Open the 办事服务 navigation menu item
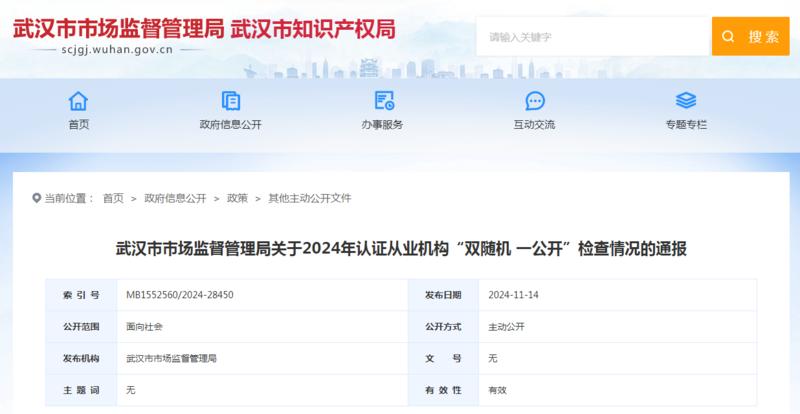This screenshot has width=800, height=414. 382,125
